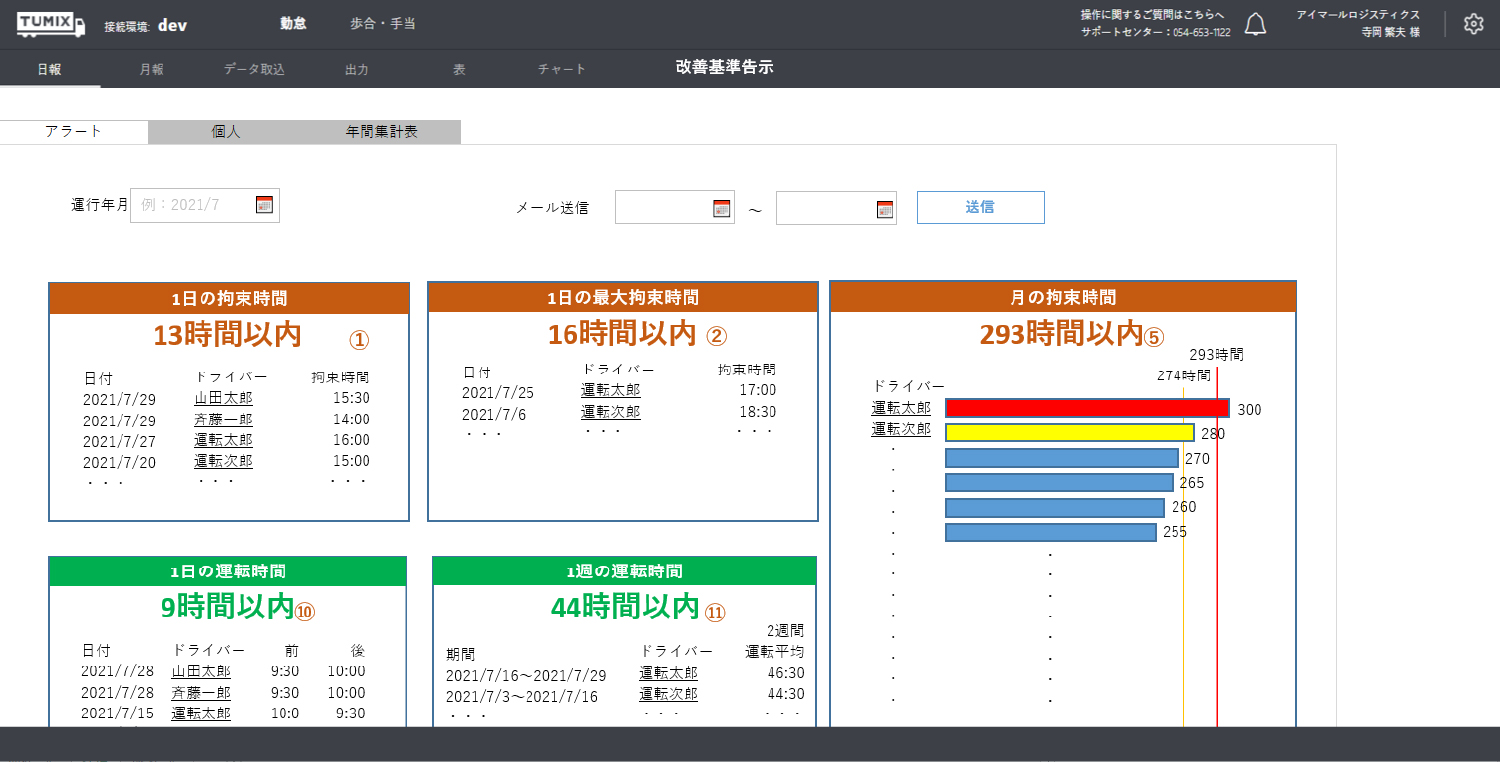
Task: Open calendar for mail send start date
Action: tap(721, 208)
